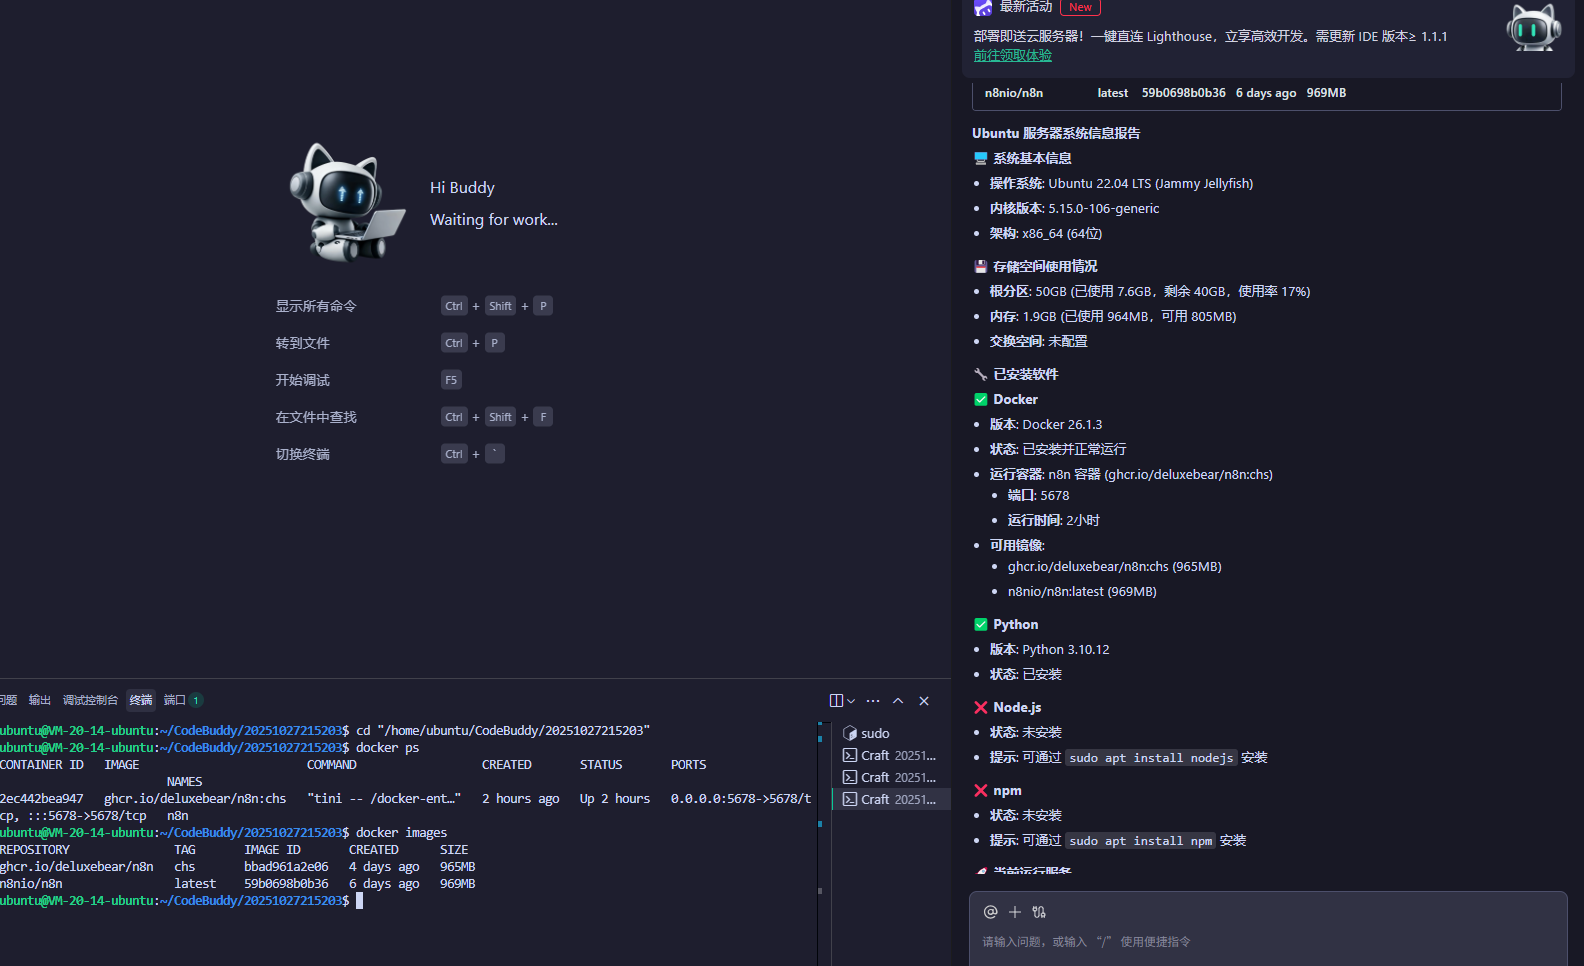The image size is (1584, 966).
Task: Click the floppy disk icon beside 存储空间使用情况
Action: coord(981,266)
